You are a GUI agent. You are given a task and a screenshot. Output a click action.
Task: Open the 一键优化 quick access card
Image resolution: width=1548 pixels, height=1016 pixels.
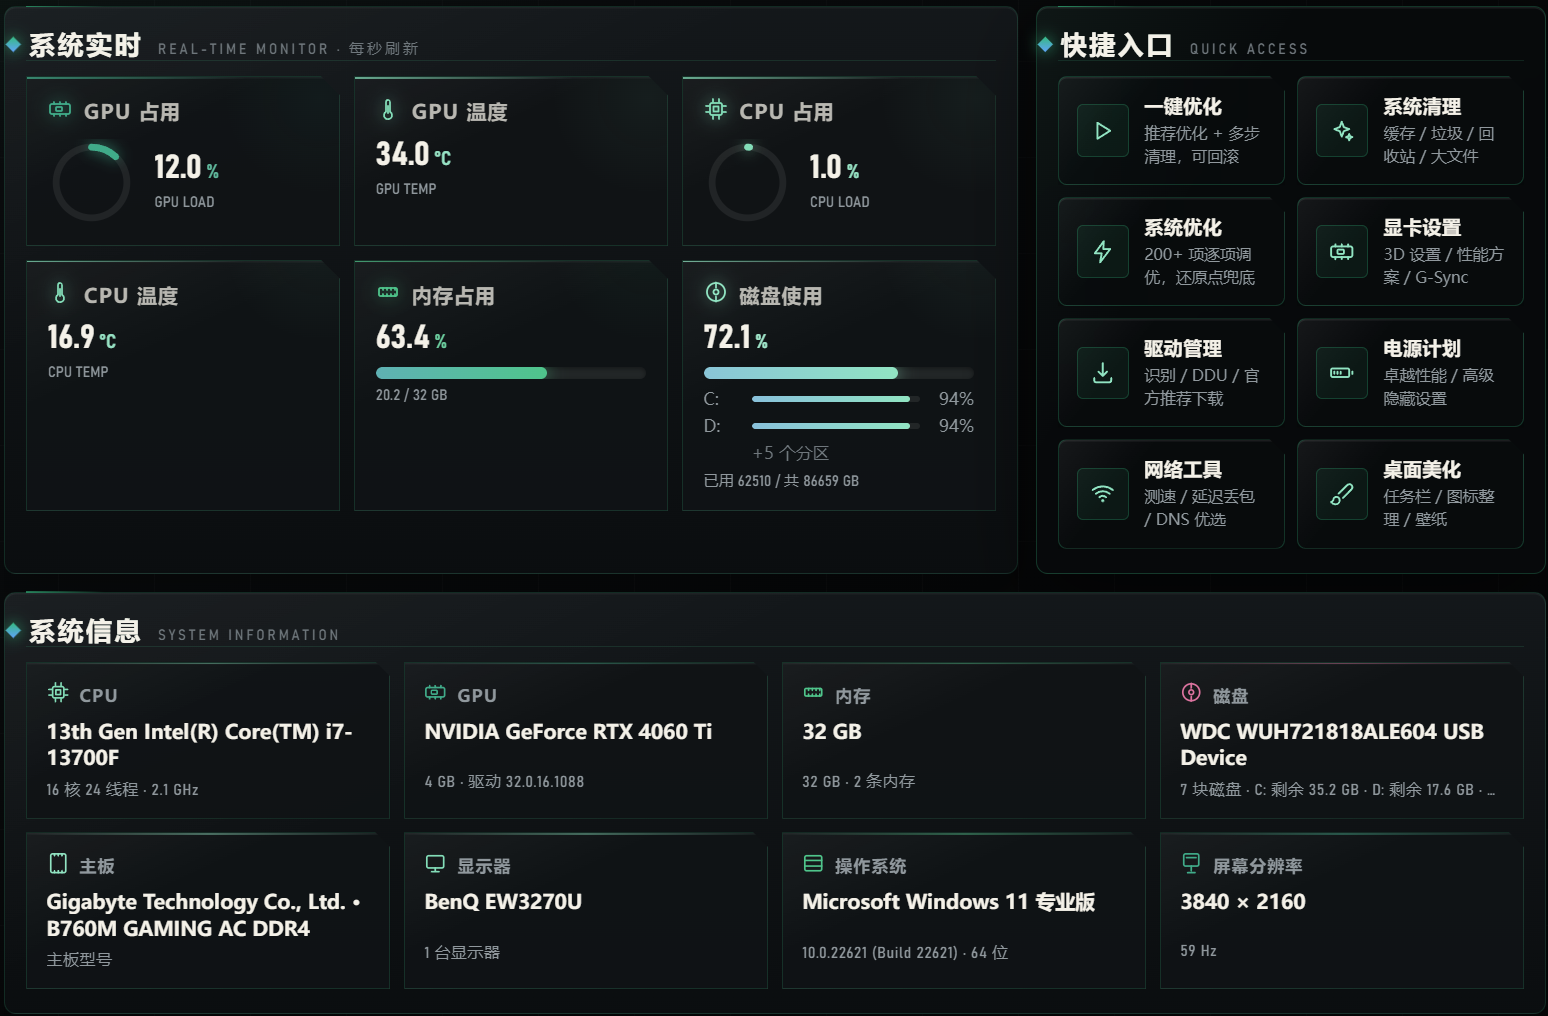tap(1171, 131)
